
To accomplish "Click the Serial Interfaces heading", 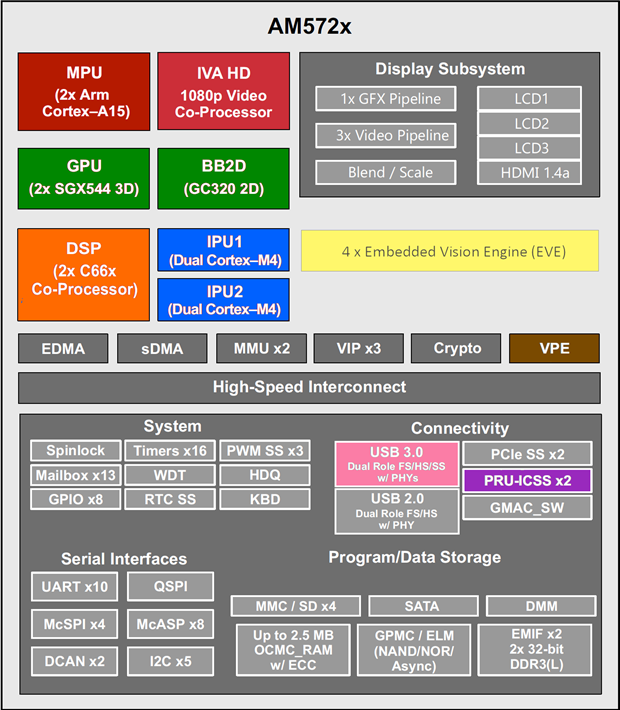I will point(124,559).
